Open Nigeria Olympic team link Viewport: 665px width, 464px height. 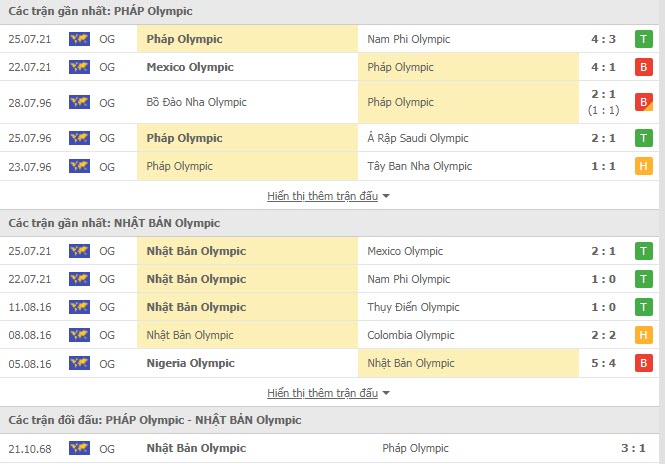click(x=190, y=363)
